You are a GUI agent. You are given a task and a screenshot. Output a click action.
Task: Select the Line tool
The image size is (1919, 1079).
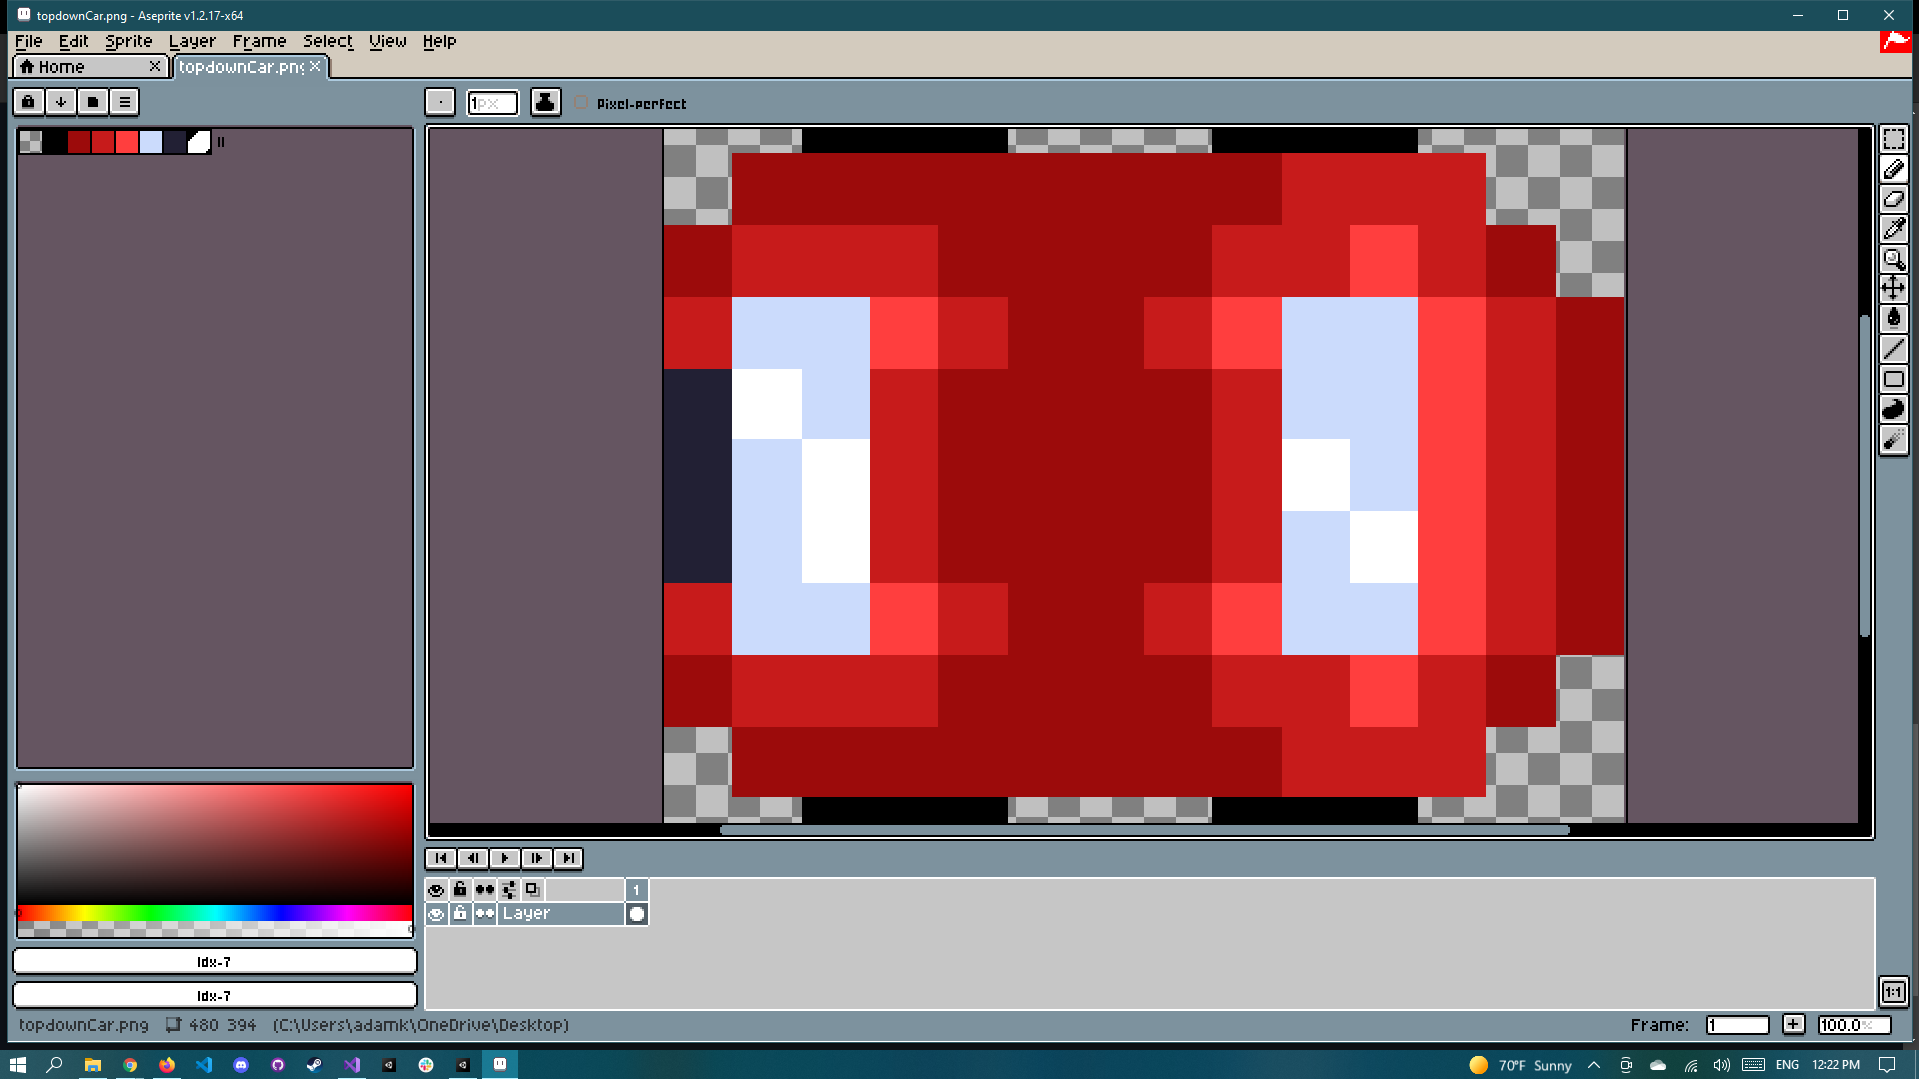pyautogui.click(x=1894, y=349)
